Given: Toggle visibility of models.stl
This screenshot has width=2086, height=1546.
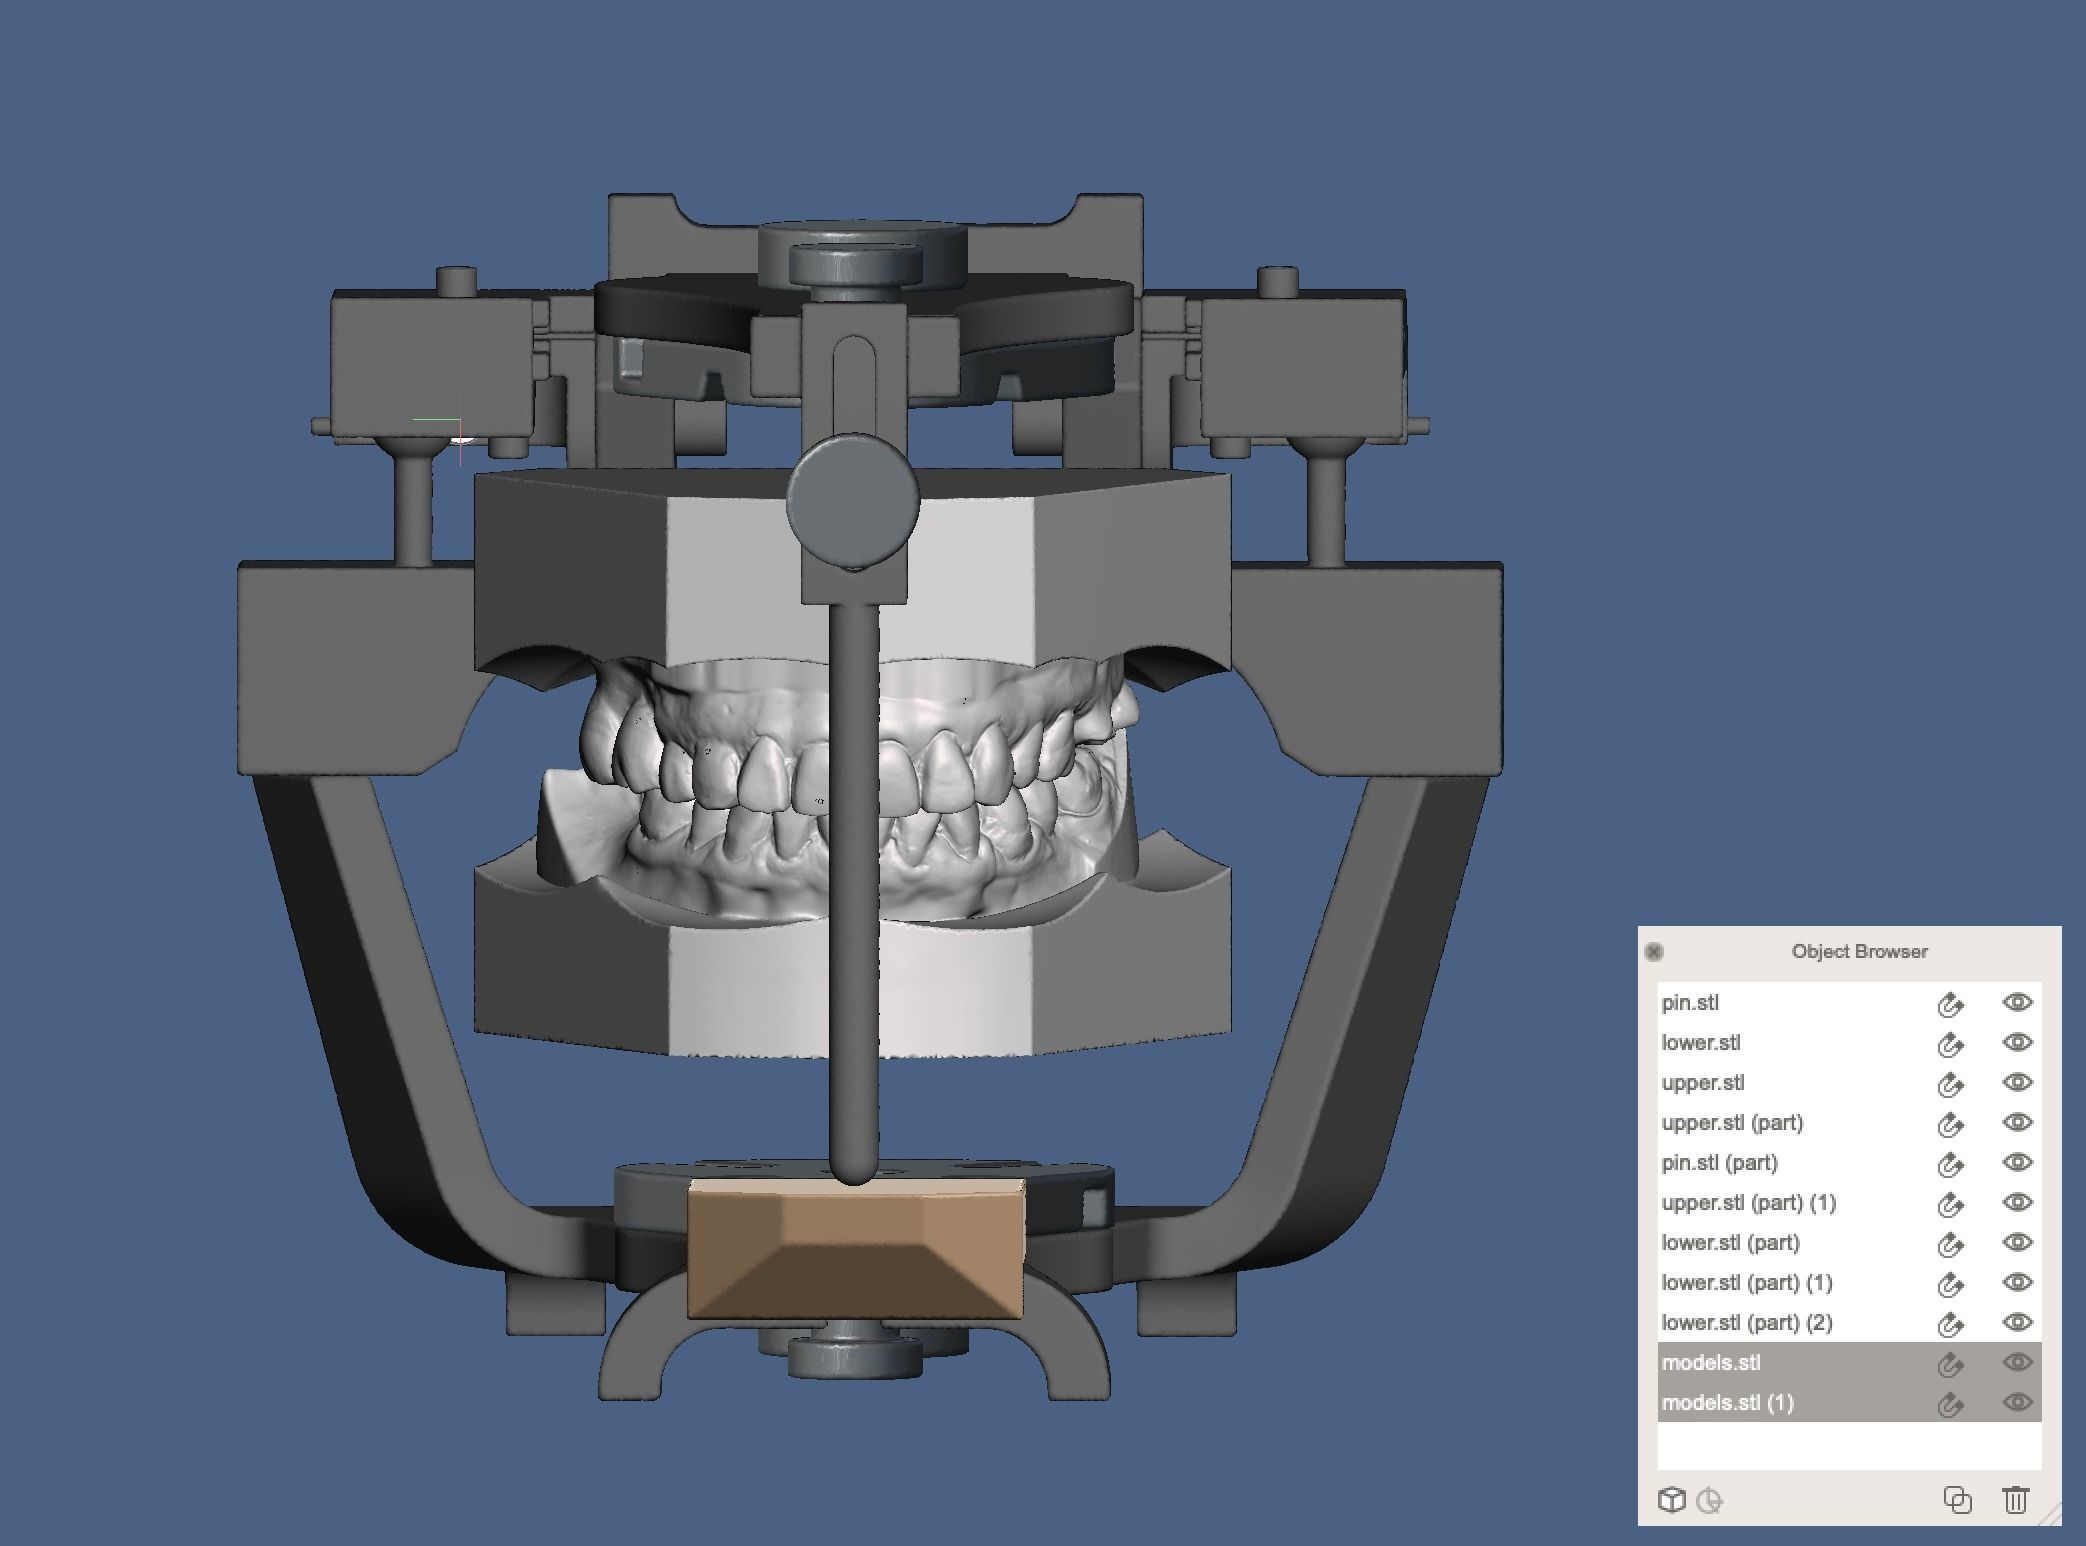Looking at the screenshot, I should pos(2017,1362).
